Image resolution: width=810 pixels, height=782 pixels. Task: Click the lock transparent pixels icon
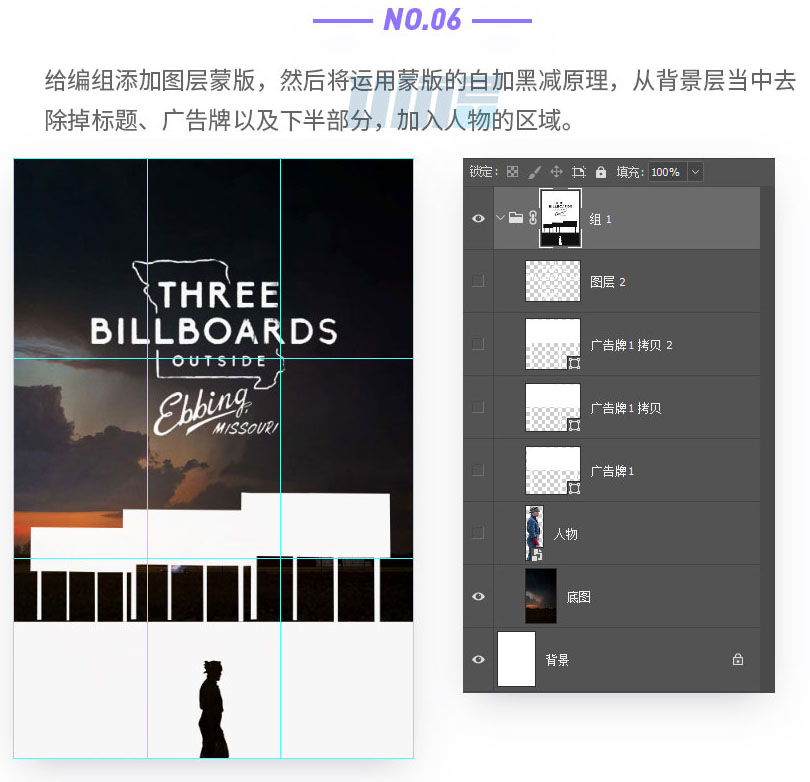point(512,172)
